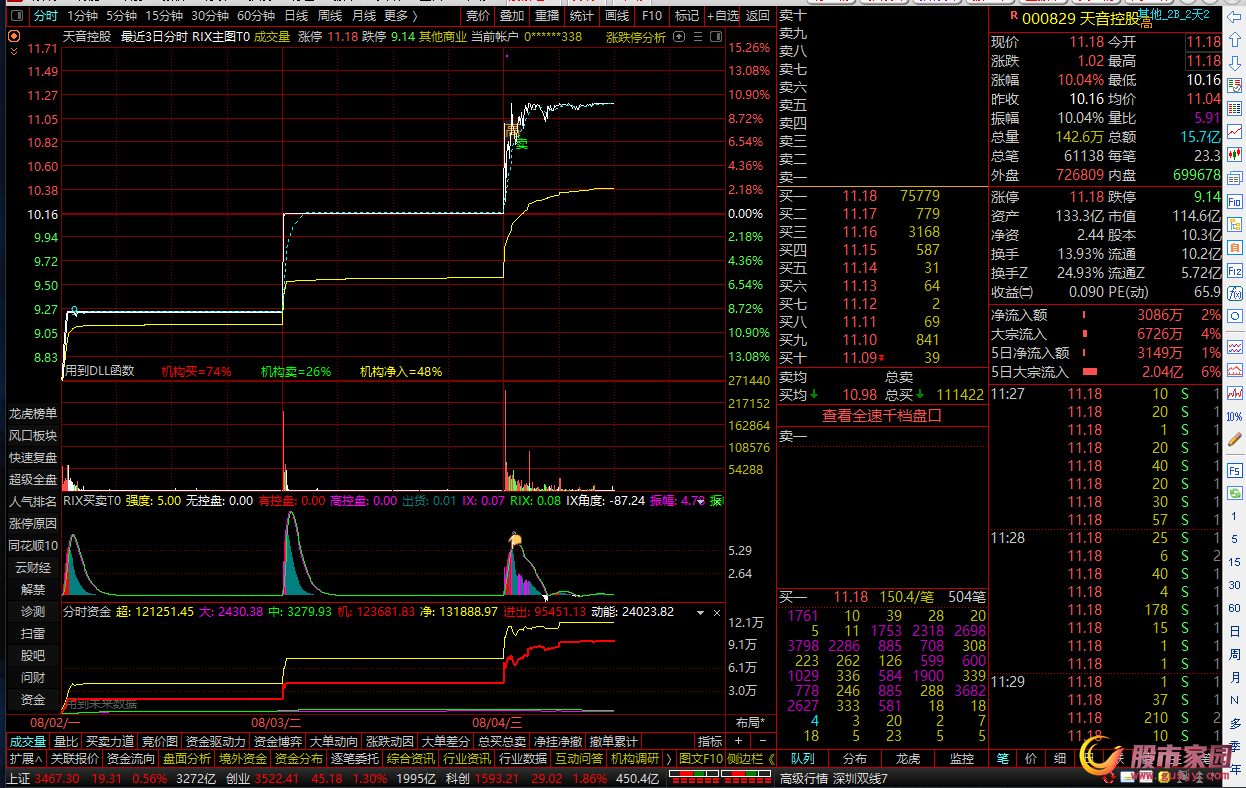Screen dimensions: 1246x788
Task: Switch to the 日线 daily chart tab
Action: 296,16
